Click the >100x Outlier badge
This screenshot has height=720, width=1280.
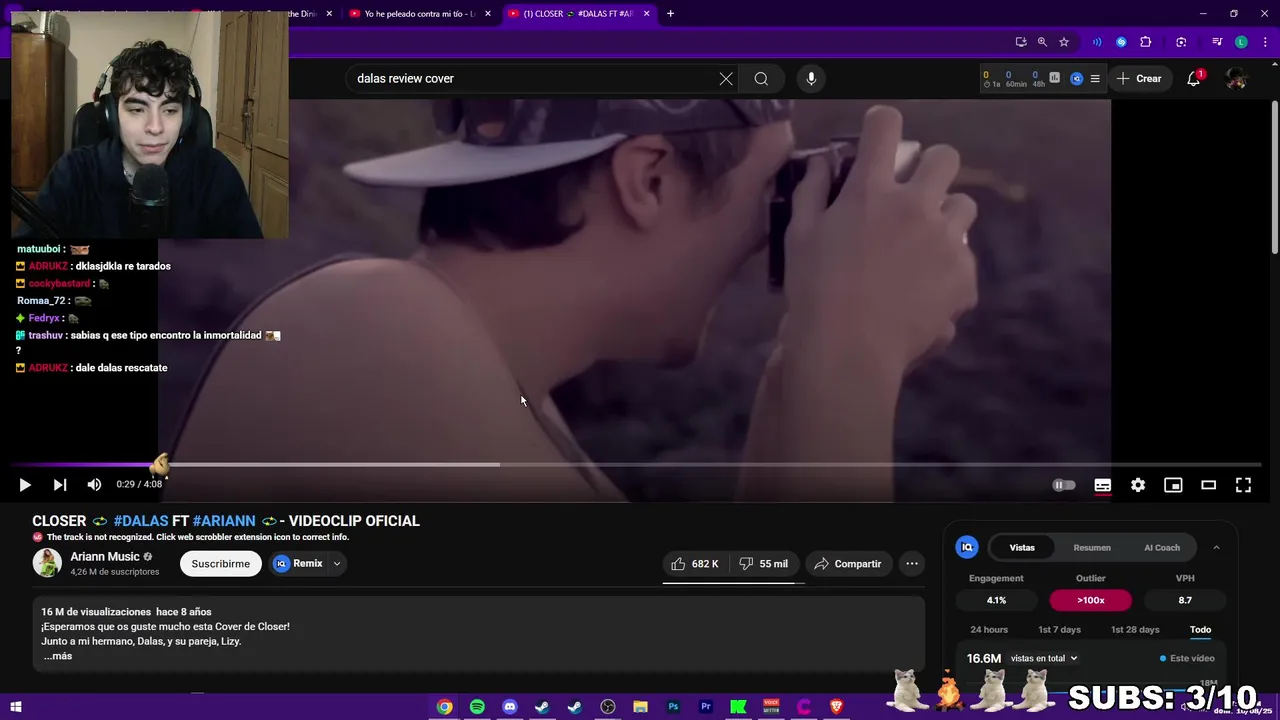click(1091, 600)
